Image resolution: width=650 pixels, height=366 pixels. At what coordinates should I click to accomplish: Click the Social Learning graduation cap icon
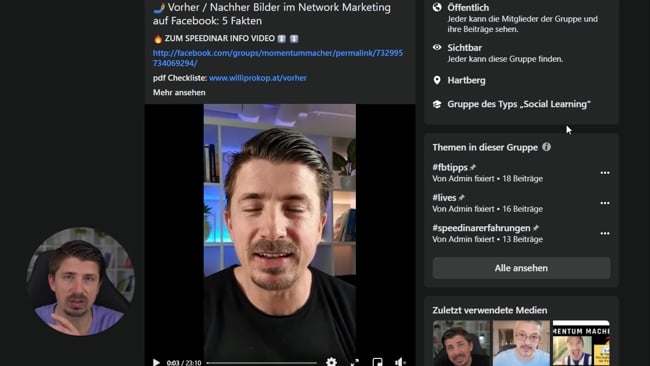[437, 104]
